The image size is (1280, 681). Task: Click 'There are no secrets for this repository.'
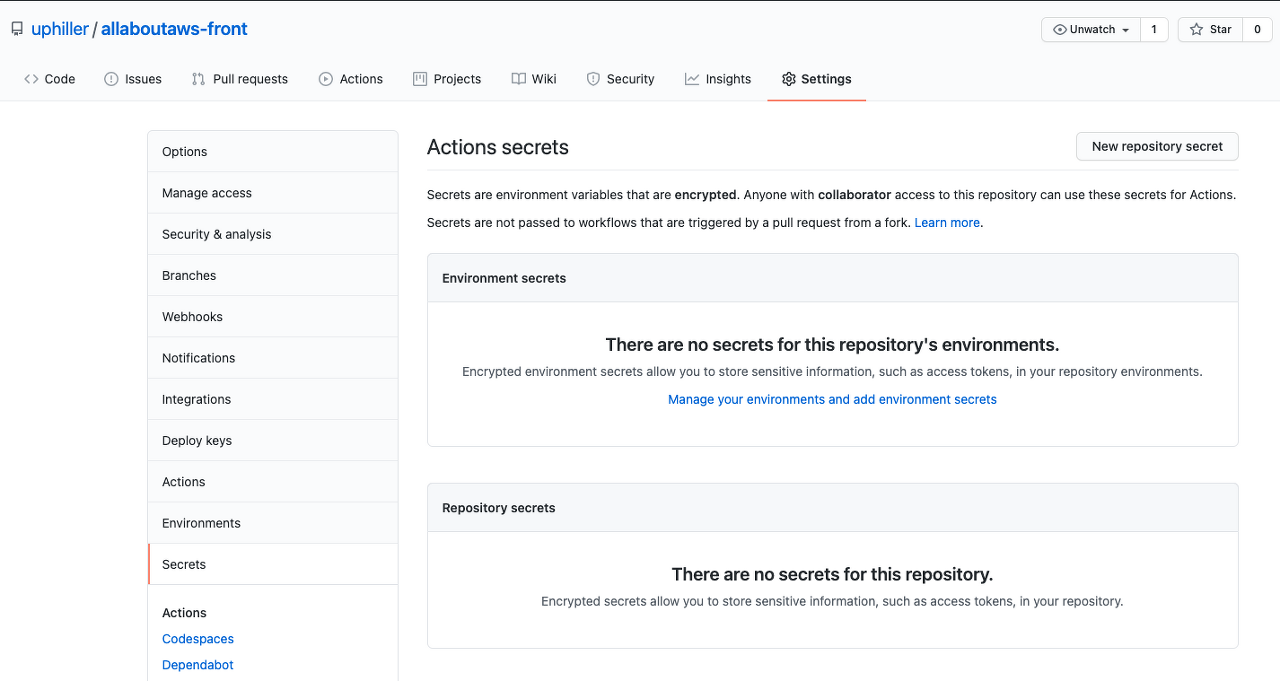point(832,574)
